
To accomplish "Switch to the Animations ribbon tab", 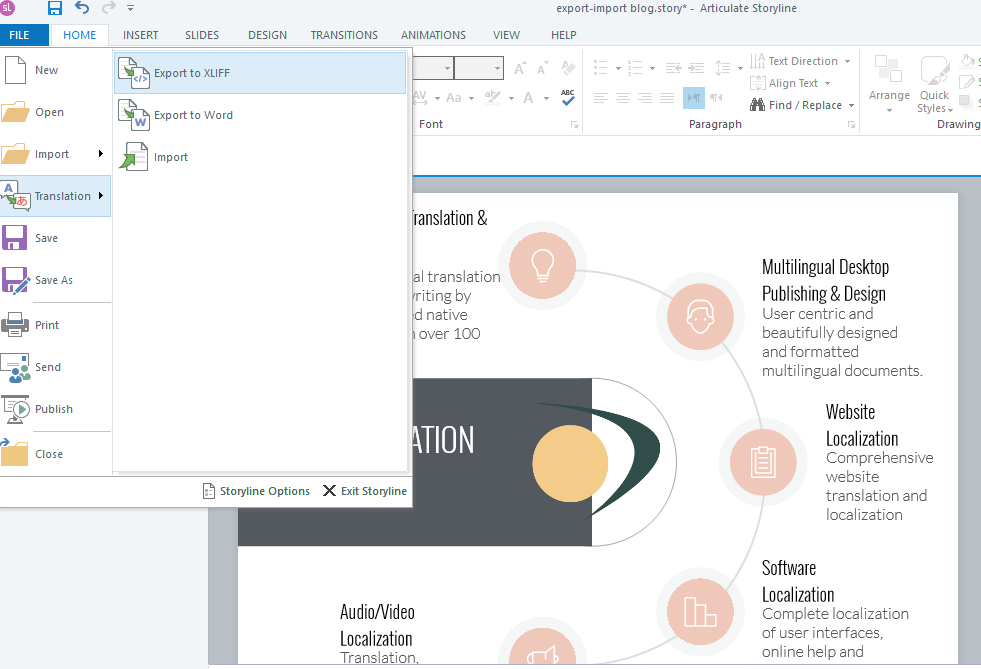I will click(432, 35).
